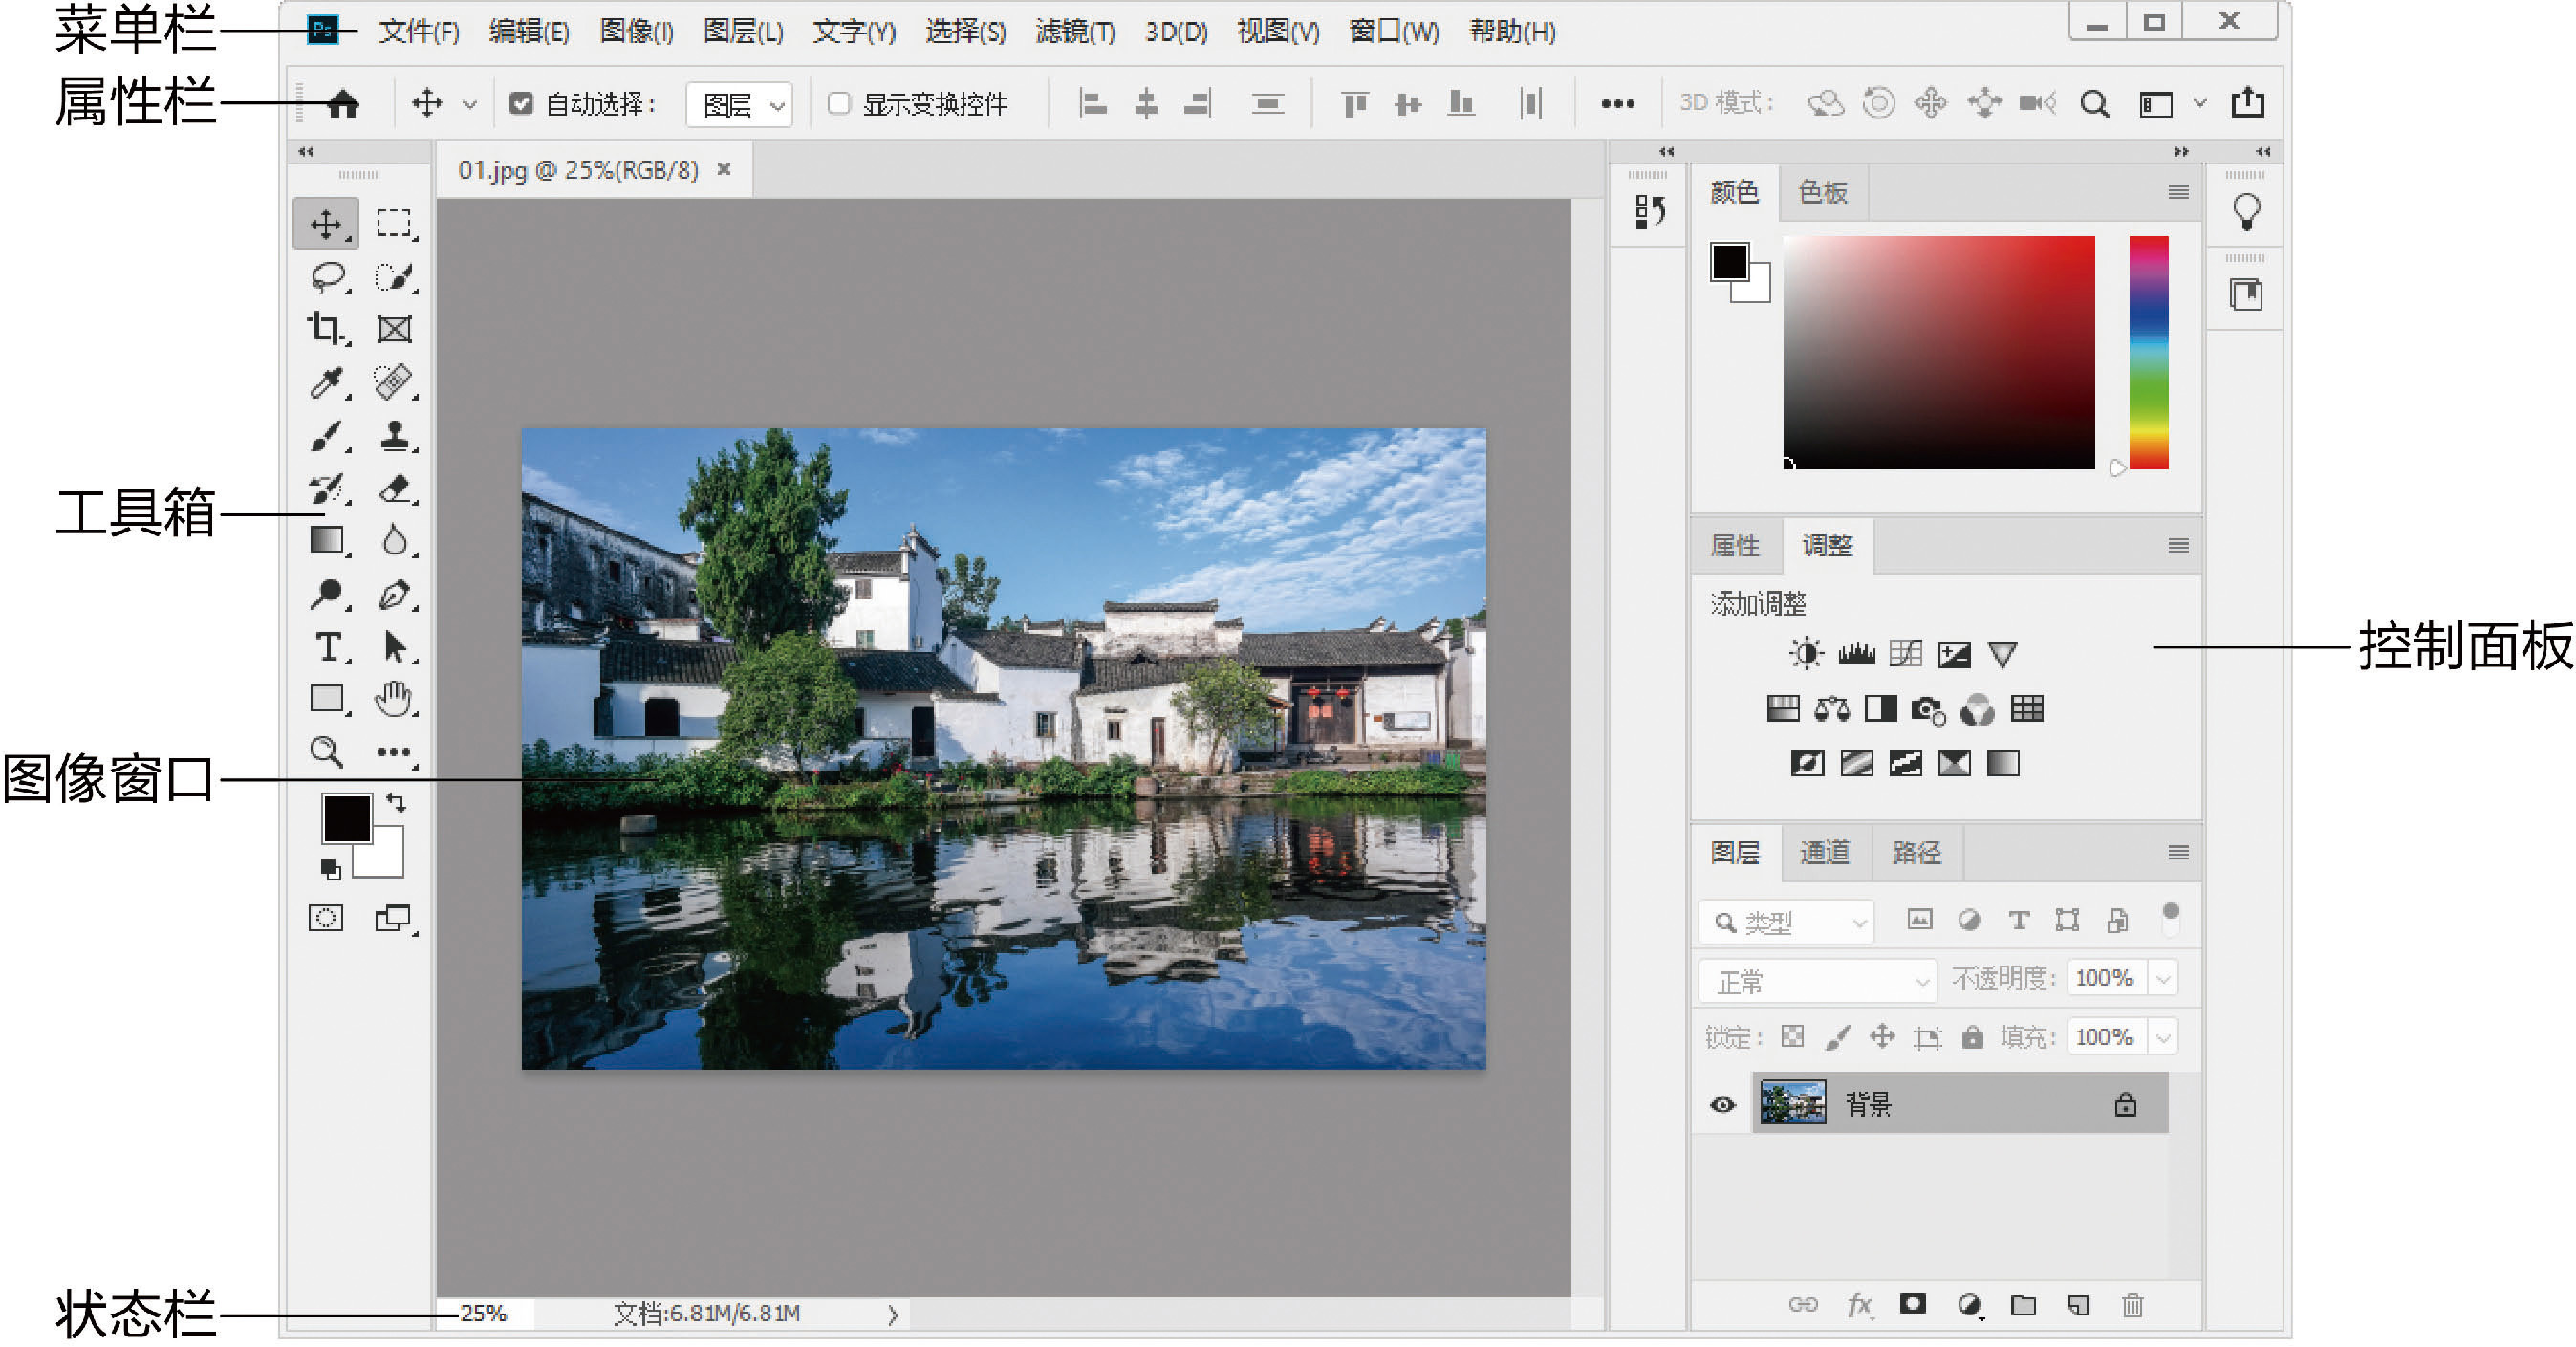
Task: Select the Quick Selection tool
Action: point(394,277)
